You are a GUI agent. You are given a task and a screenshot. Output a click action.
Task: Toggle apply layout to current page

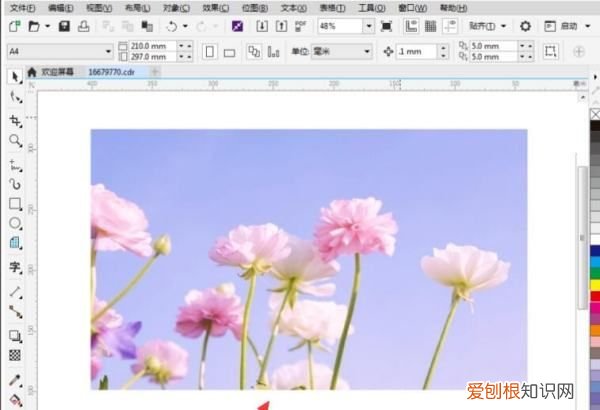[x=273, y=52]
